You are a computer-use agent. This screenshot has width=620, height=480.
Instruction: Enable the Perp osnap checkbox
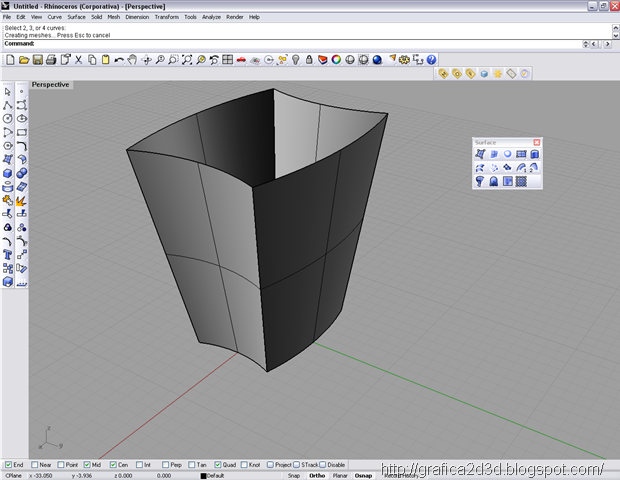(165, 465)
